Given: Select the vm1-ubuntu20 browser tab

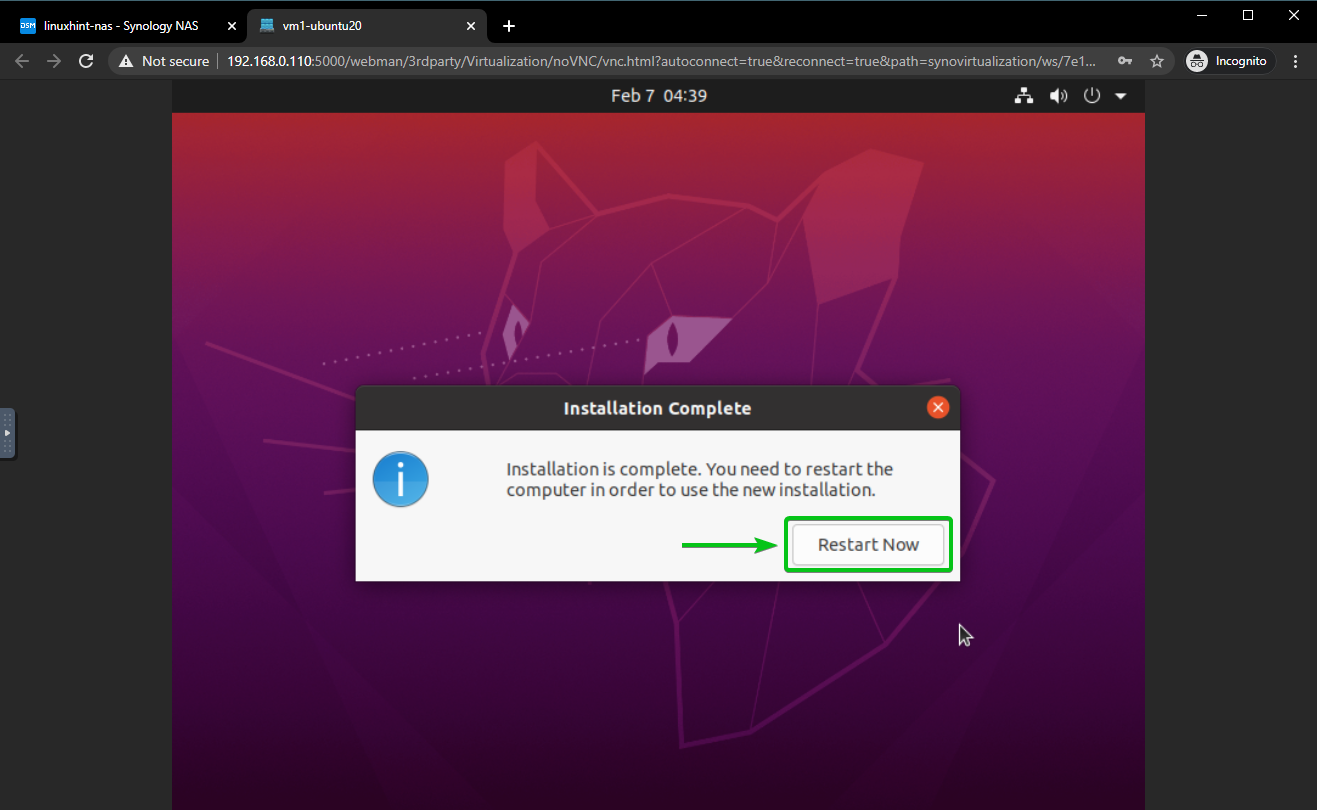Looking at the screenshot, I should tap(366, 26).
